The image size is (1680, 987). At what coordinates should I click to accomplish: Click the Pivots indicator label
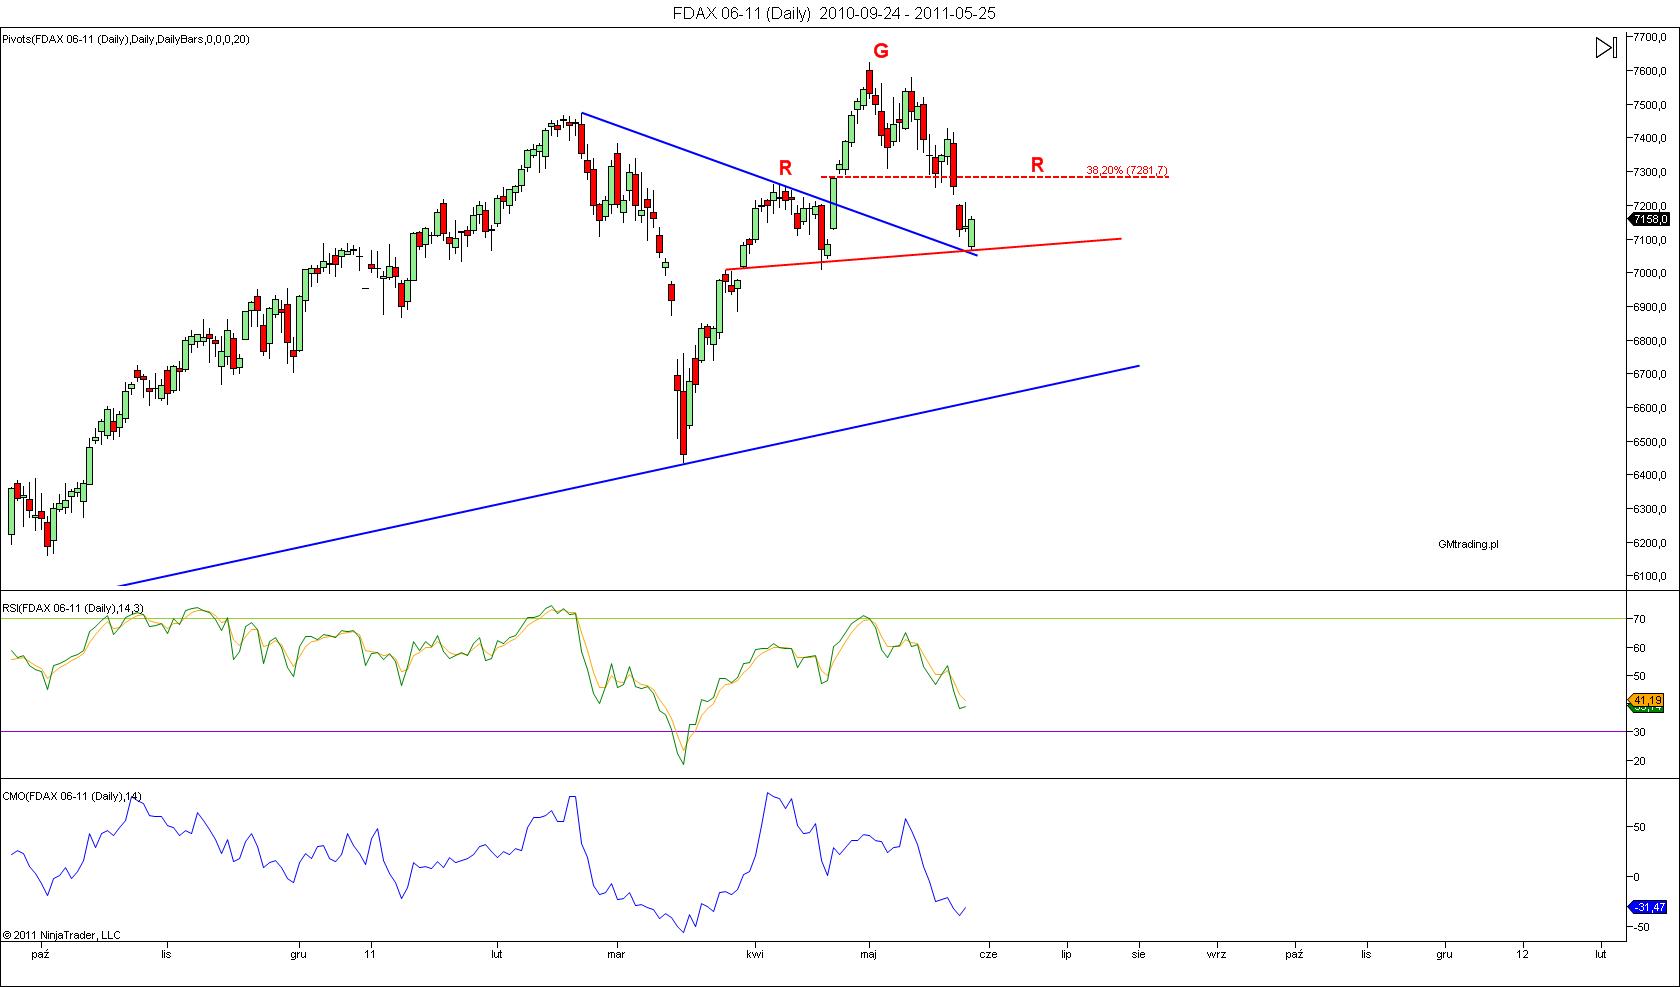(126, 39)
